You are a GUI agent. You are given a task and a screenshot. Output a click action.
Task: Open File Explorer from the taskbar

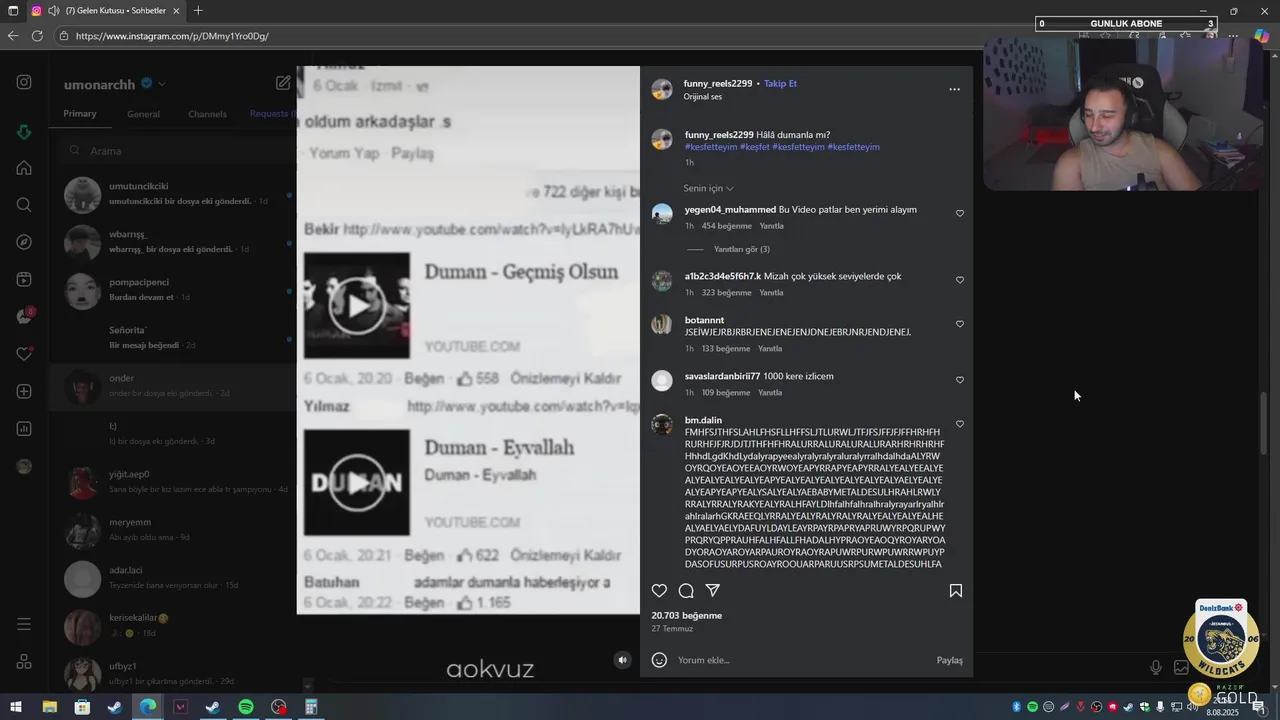point(49,707)
